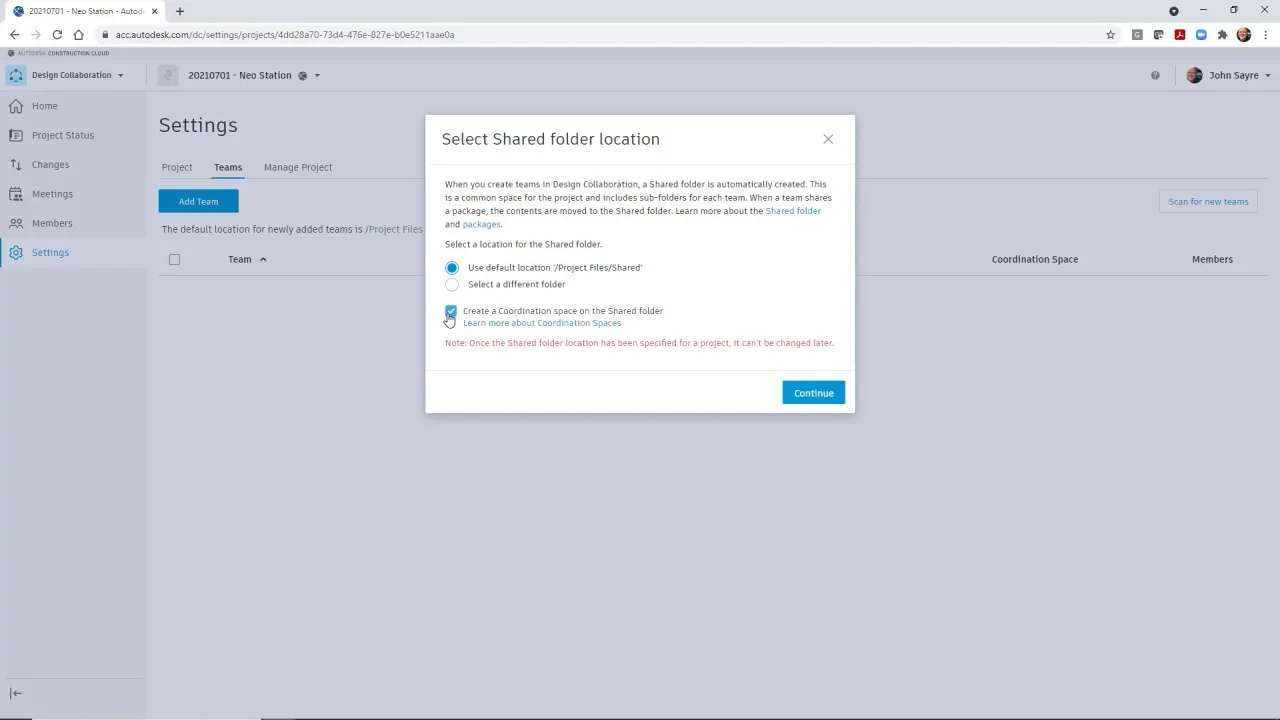Check the select-all teams checkbox
Image resolution: width=1280 pixels, height=720 pixels.
click(x=174, y=259)
